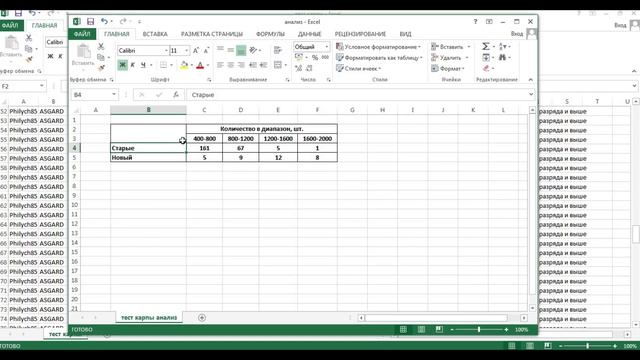The height and width of the screenshot is (360, 640).
Task: Click the cell containing 161
Action: 204,148
